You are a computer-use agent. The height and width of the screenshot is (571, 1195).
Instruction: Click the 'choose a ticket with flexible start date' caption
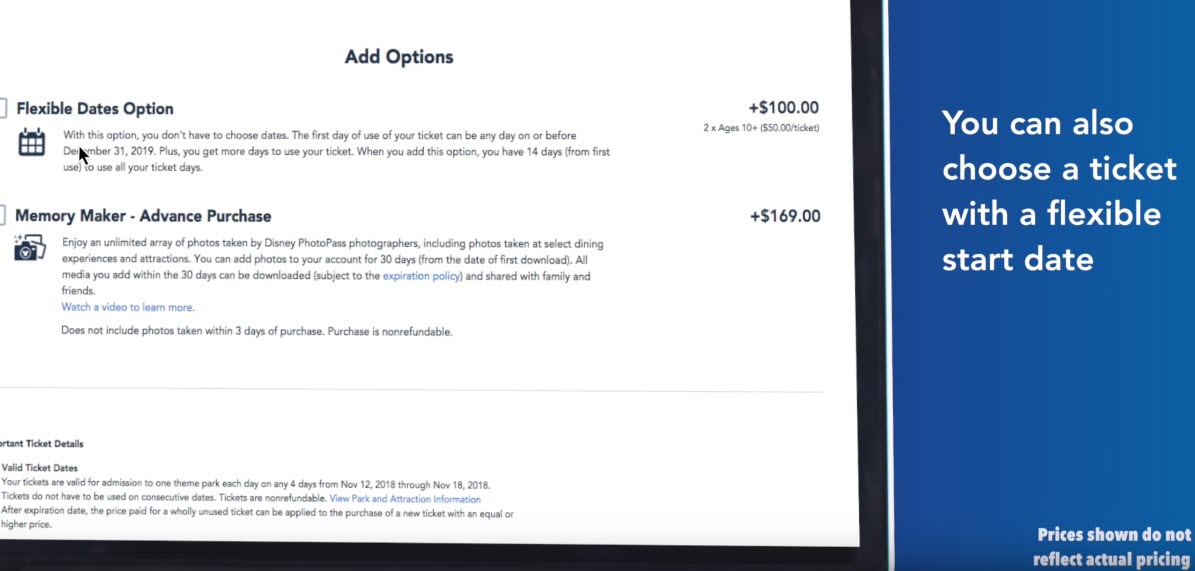point(1059,191)
